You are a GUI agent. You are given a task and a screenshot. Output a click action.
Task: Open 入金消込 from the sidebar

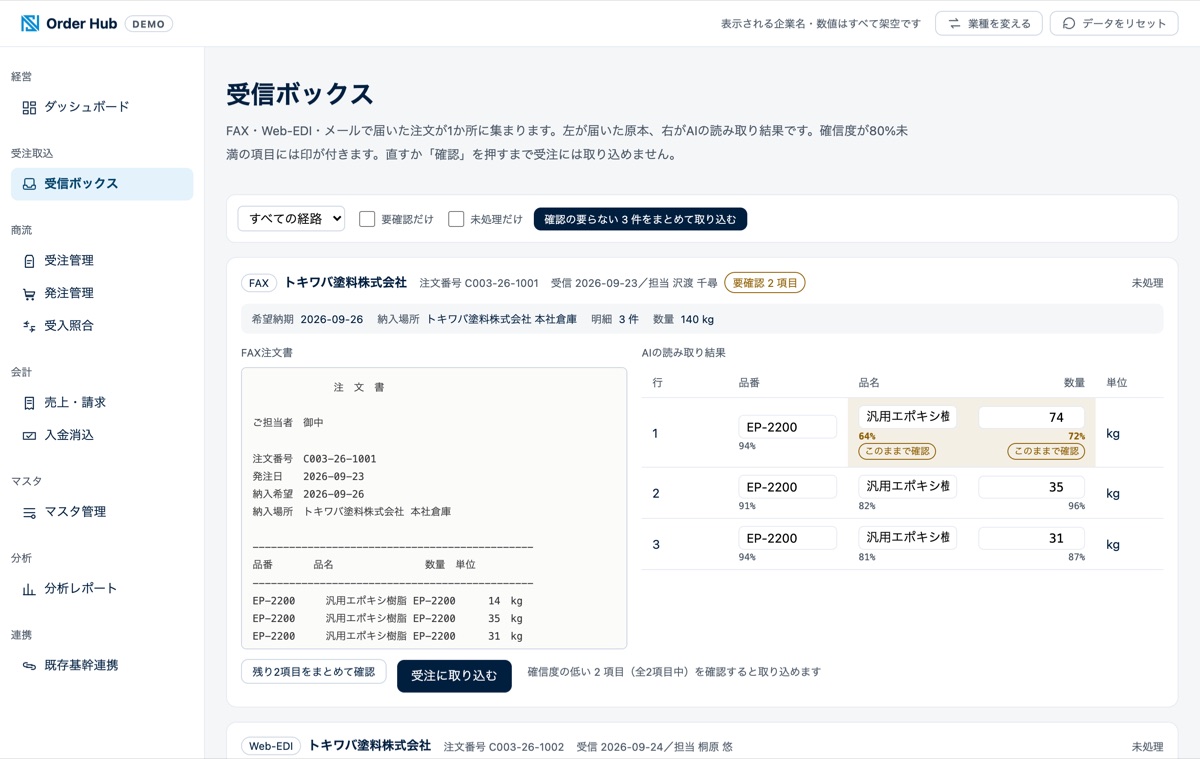click(x=102, y=435)
